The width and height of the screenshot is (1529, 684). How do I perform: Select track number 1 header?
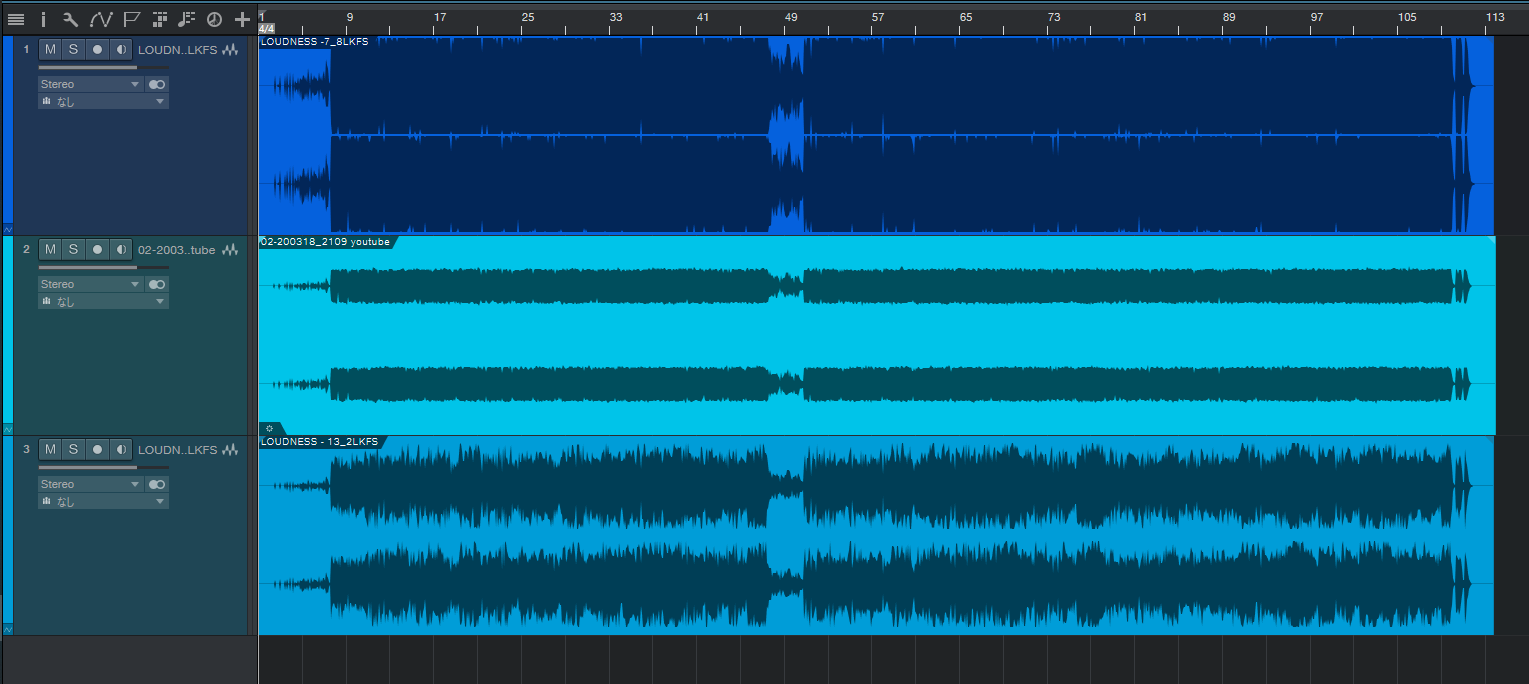(26, 49)
